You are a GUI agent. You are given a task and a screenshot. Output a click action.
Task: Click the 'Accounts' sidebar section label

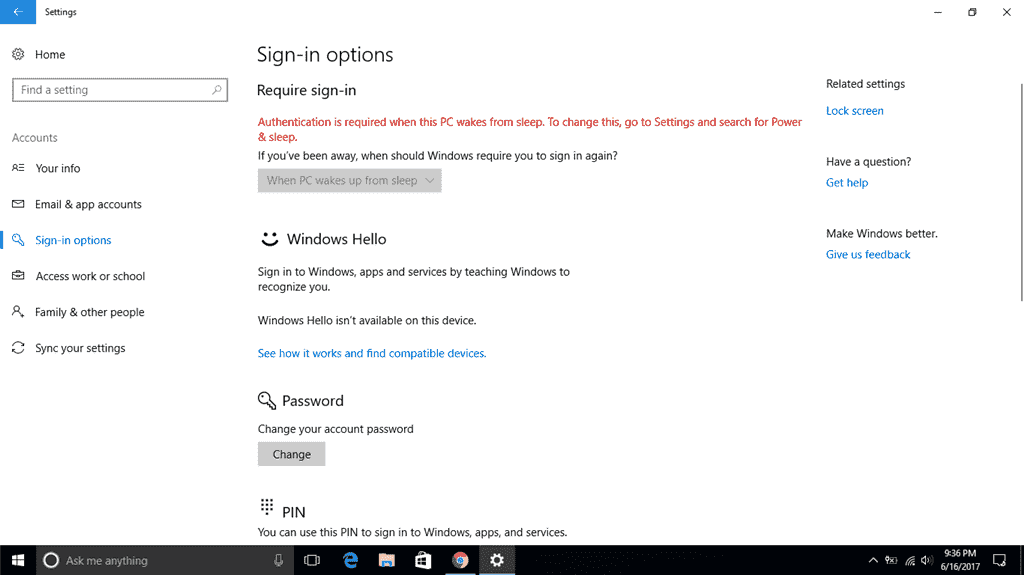tap(35, 137)
